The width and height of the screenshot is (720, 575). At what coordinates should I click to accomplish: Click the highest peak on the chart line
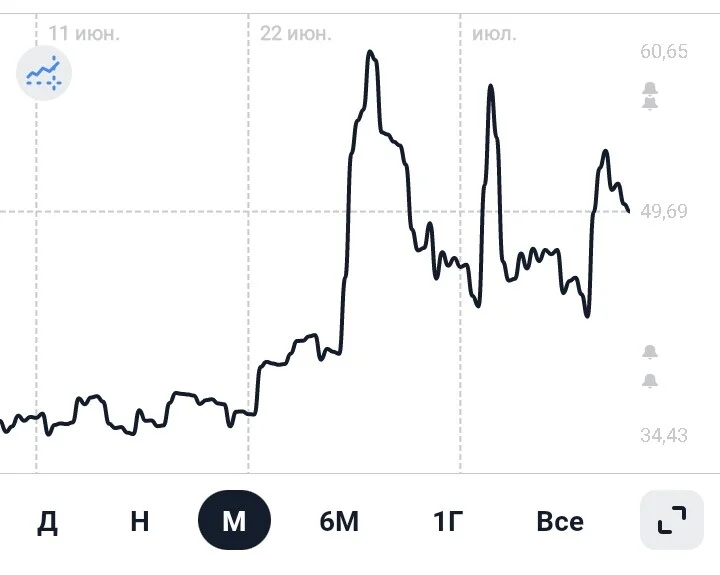coord(370,52)
